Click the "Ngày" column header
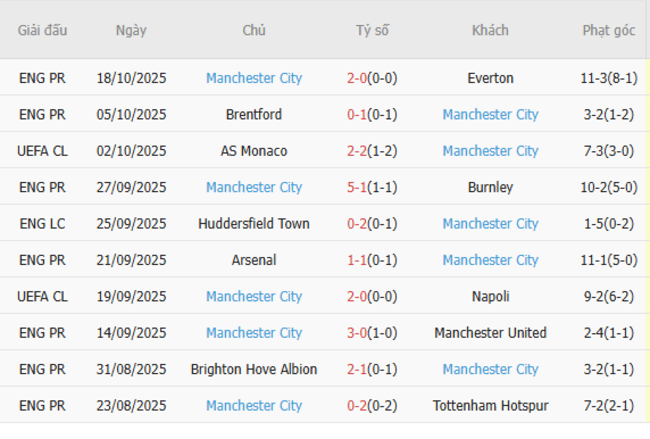Screen dimensions: 650x439 pyautogui.click(x=131, y=30)
